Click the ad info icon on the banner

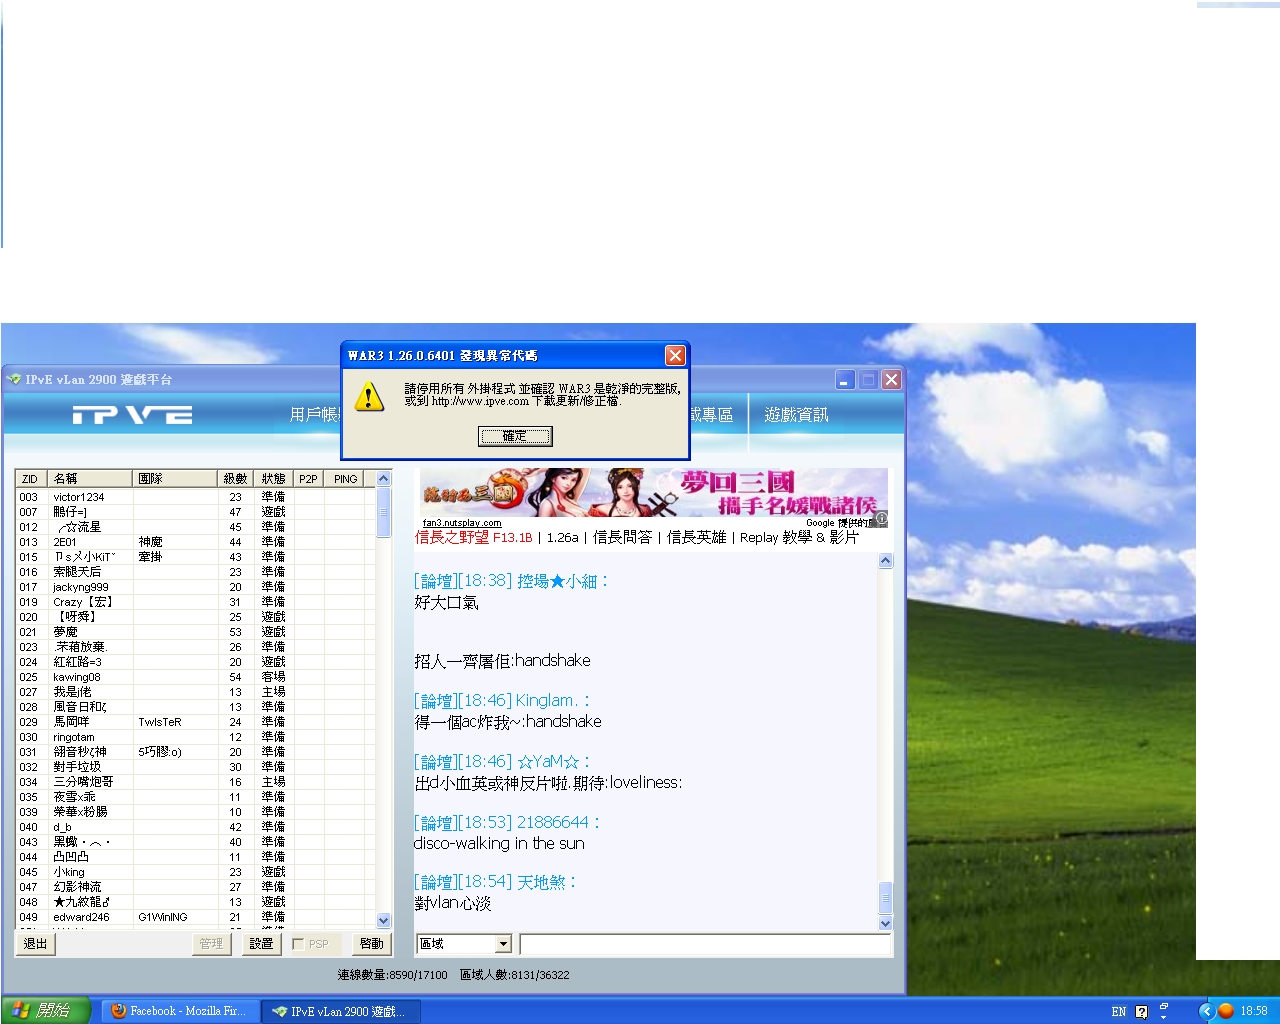[x=881, y=519]
